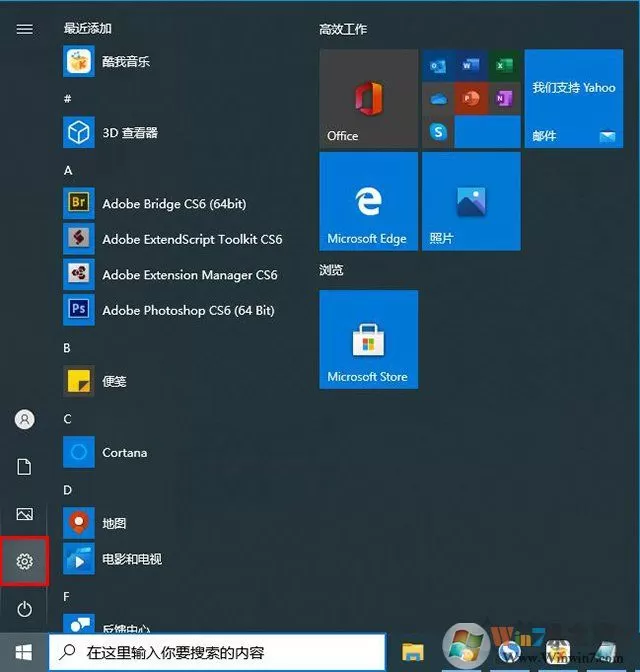The width and height of the screenshot is (640, 672).
Task: Open the Documents sidebar icon
Action: [x=24, y=467]
